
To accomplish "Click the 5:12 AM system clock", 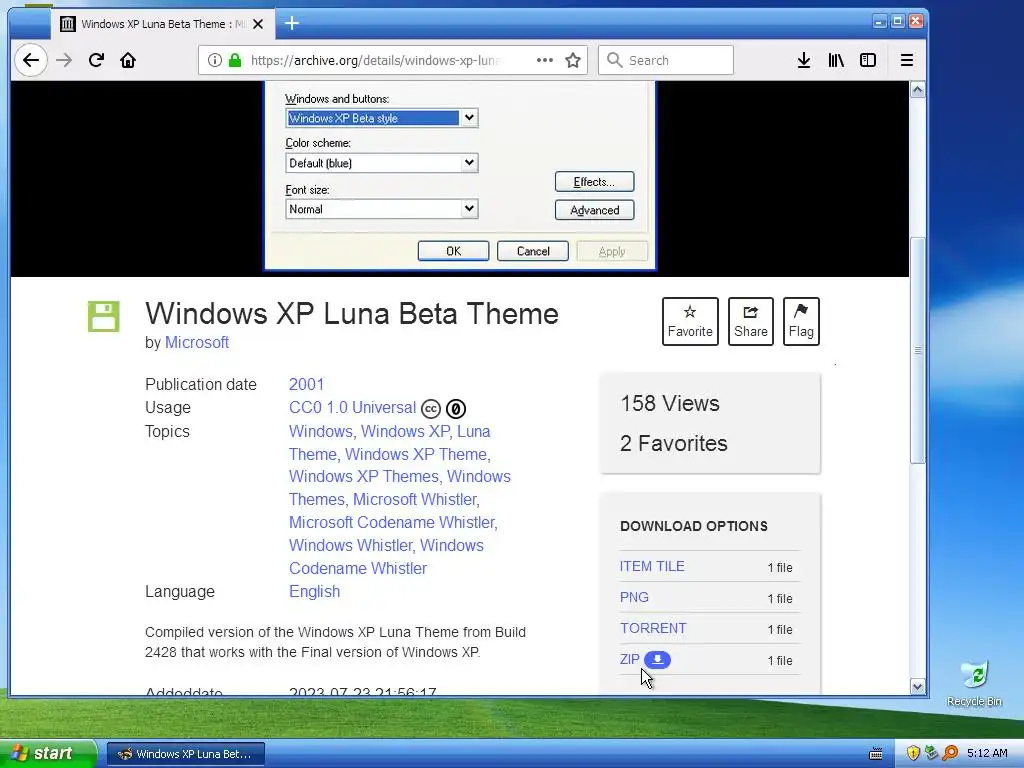I will (987, 754).
